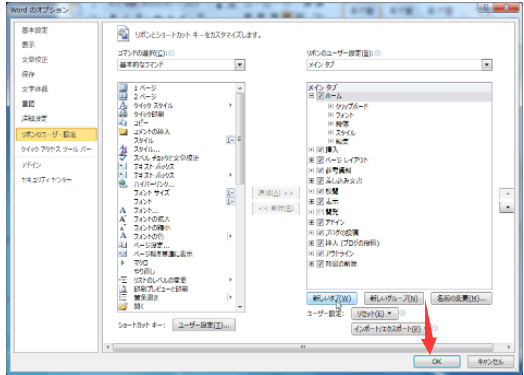This screenshot has width=524, height=375.
Task: Pick the クイック印刷 printer icon
Action: [x=123, y=114]
